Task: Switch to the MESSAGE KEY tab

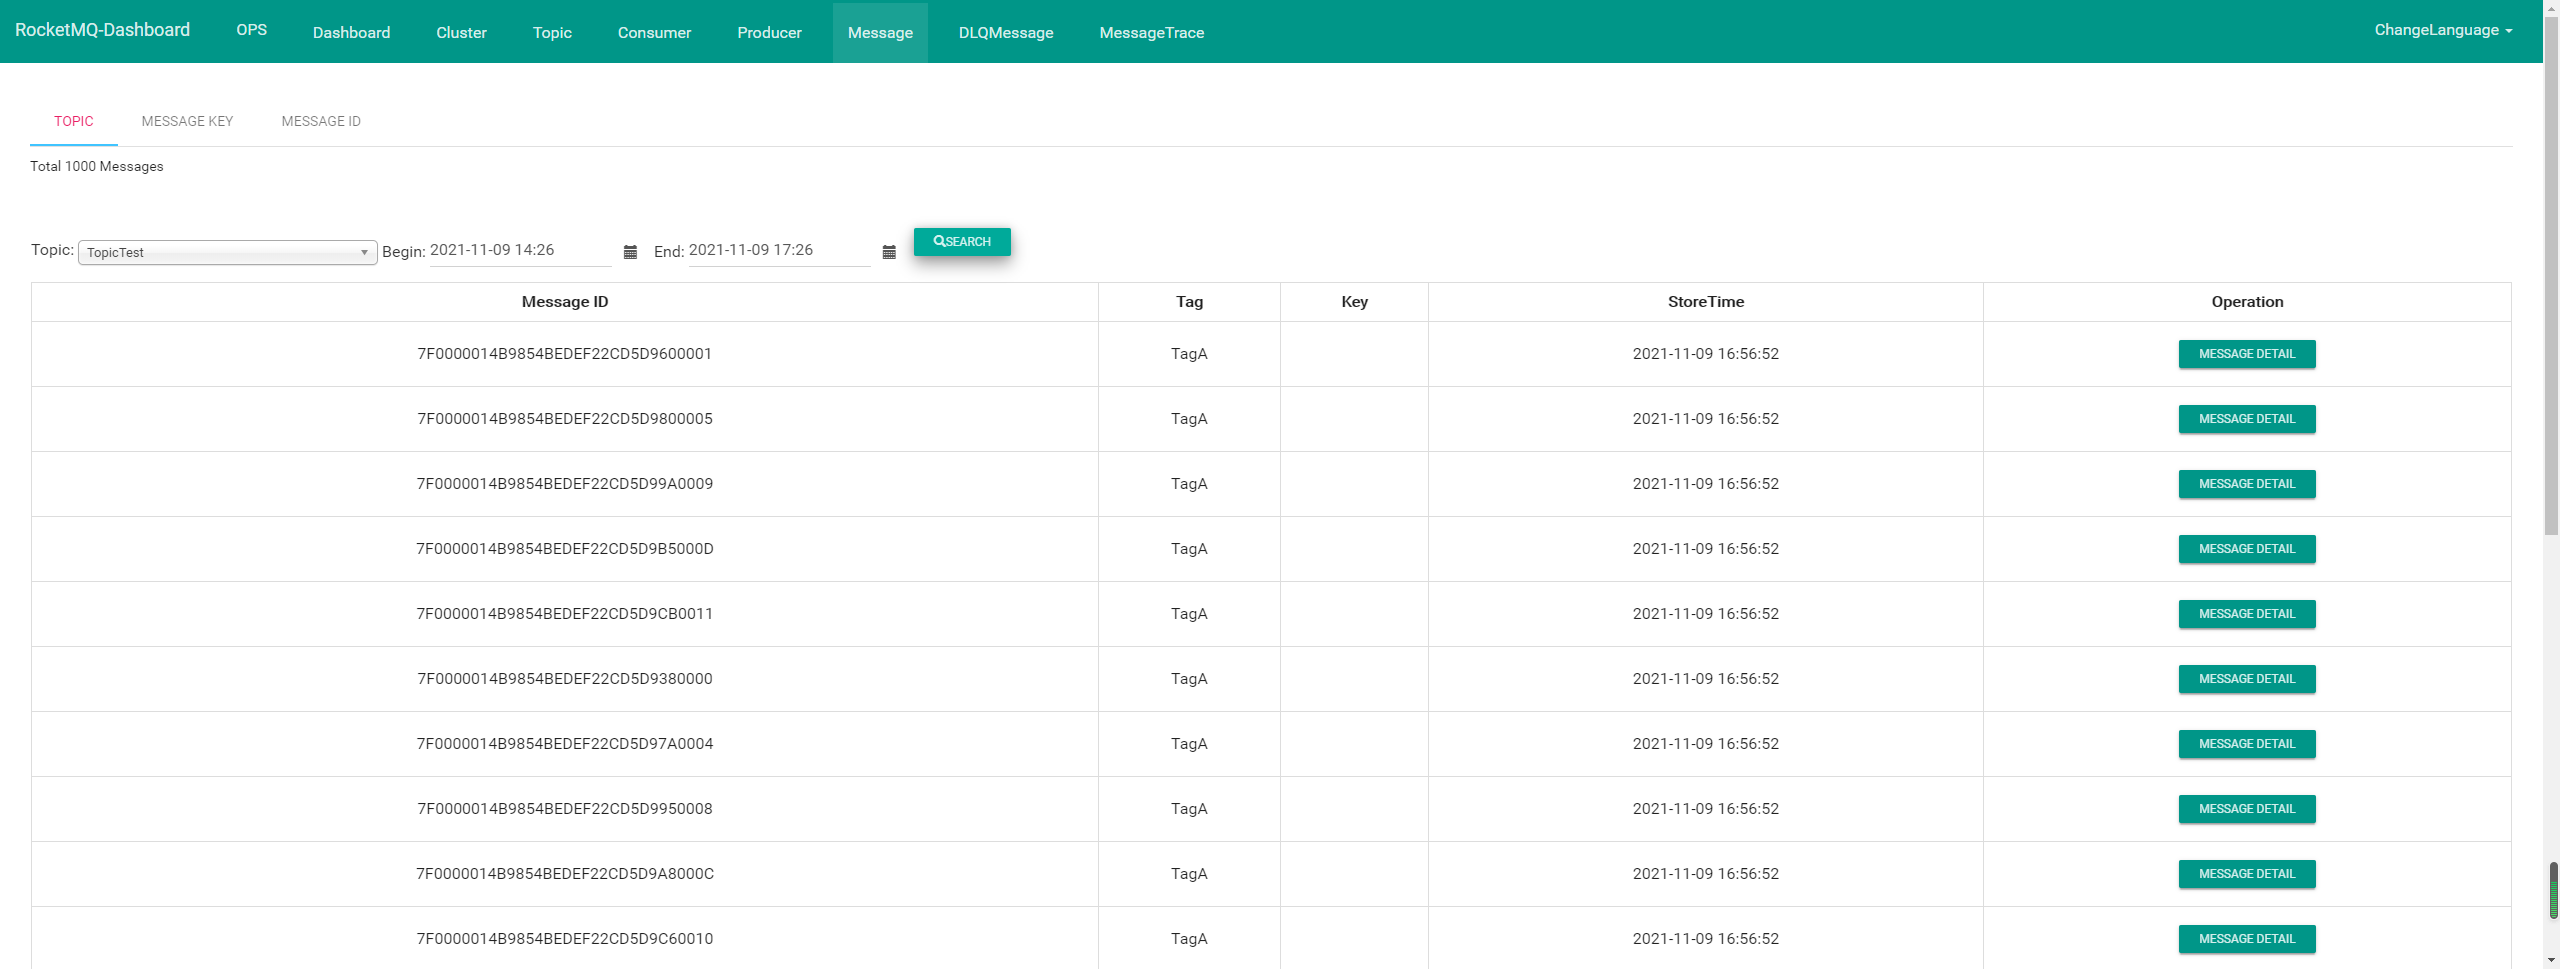Action: click(187, 121)
